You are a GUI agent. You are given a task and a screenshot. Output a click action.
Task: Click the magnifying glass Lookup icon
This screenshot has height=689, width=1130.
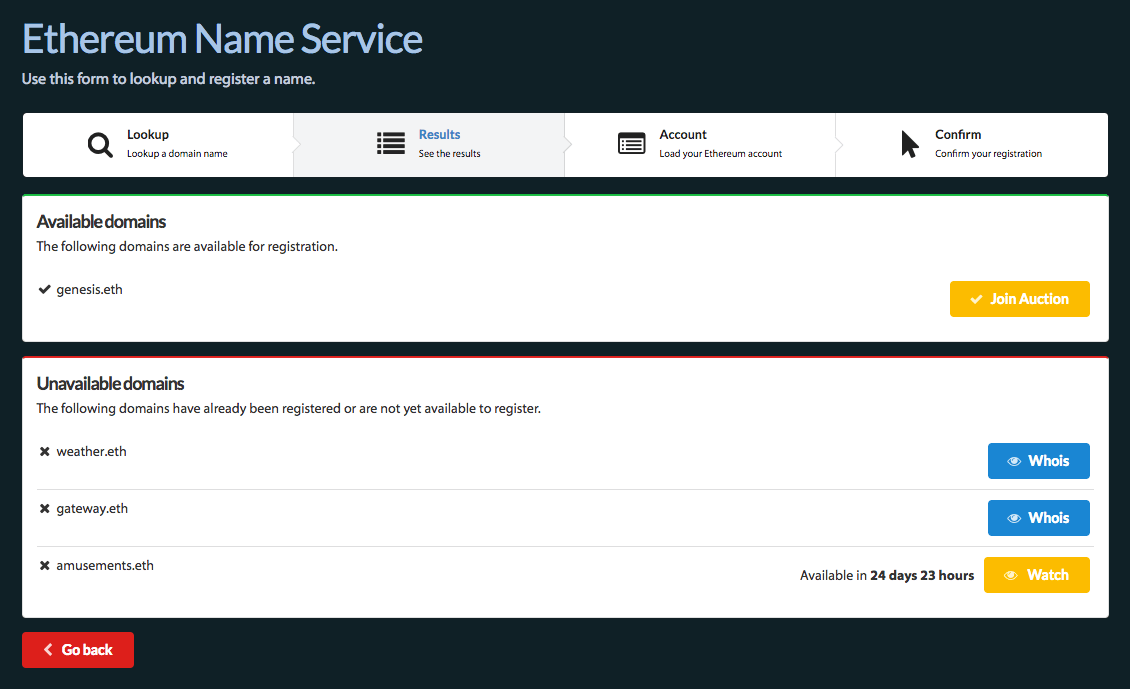click(x=100, y=145)
